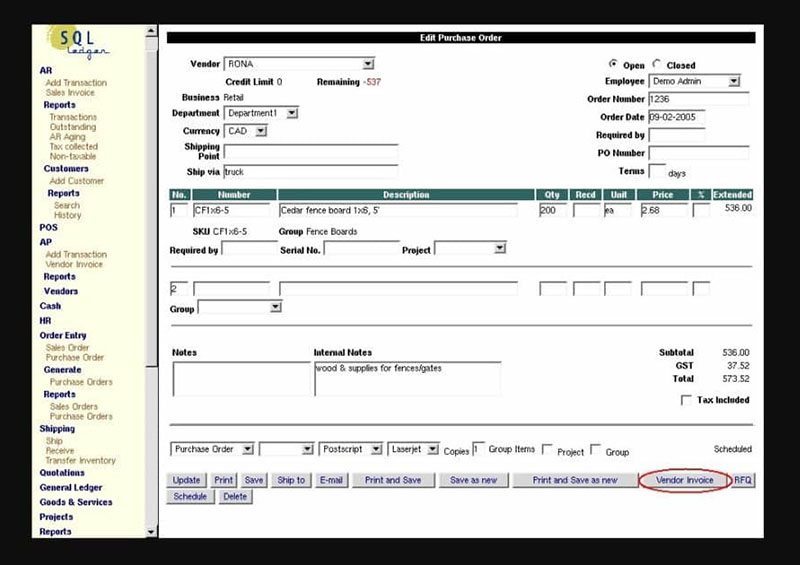Viewport: 800px width, 565px height.
Task: Open the Receive link under Shipping
Action: (60, 451)
